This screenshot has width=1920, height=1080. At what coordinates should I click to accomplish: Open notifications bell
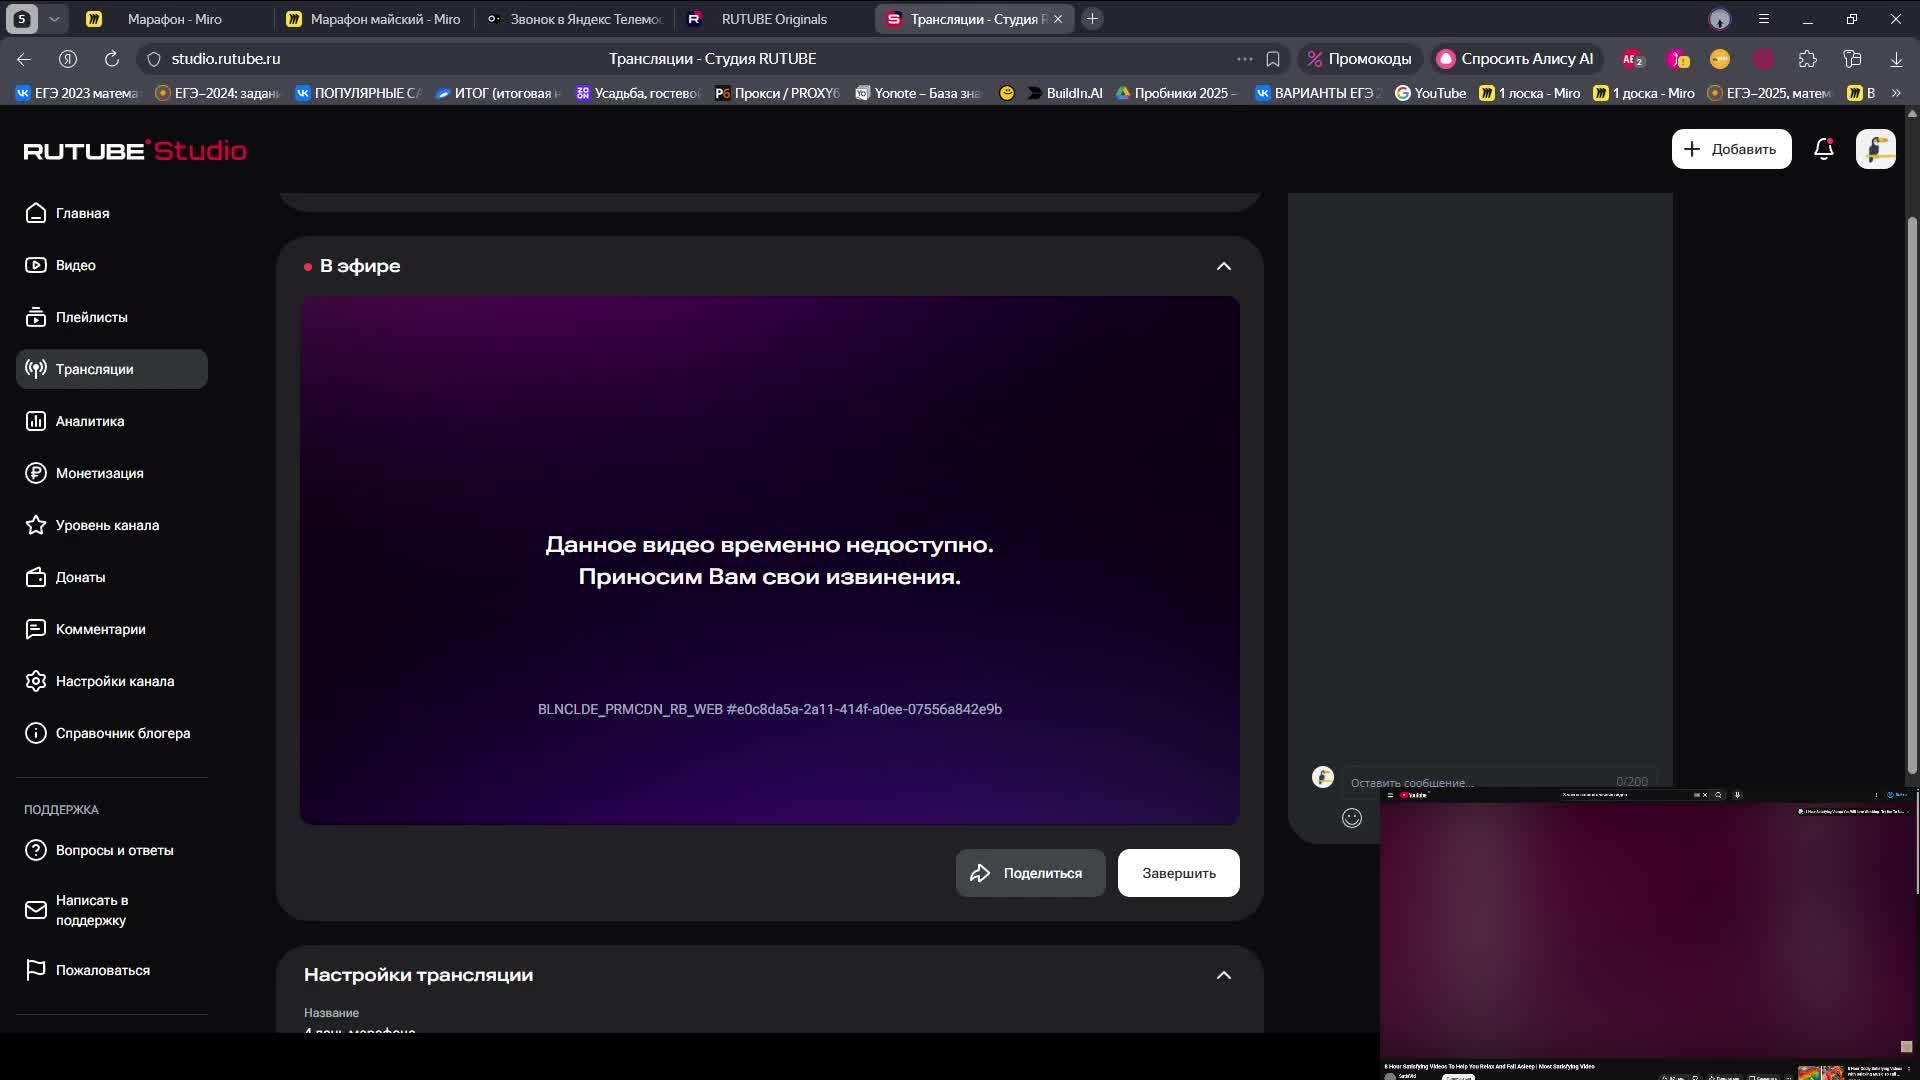(x=1823, y=149)
